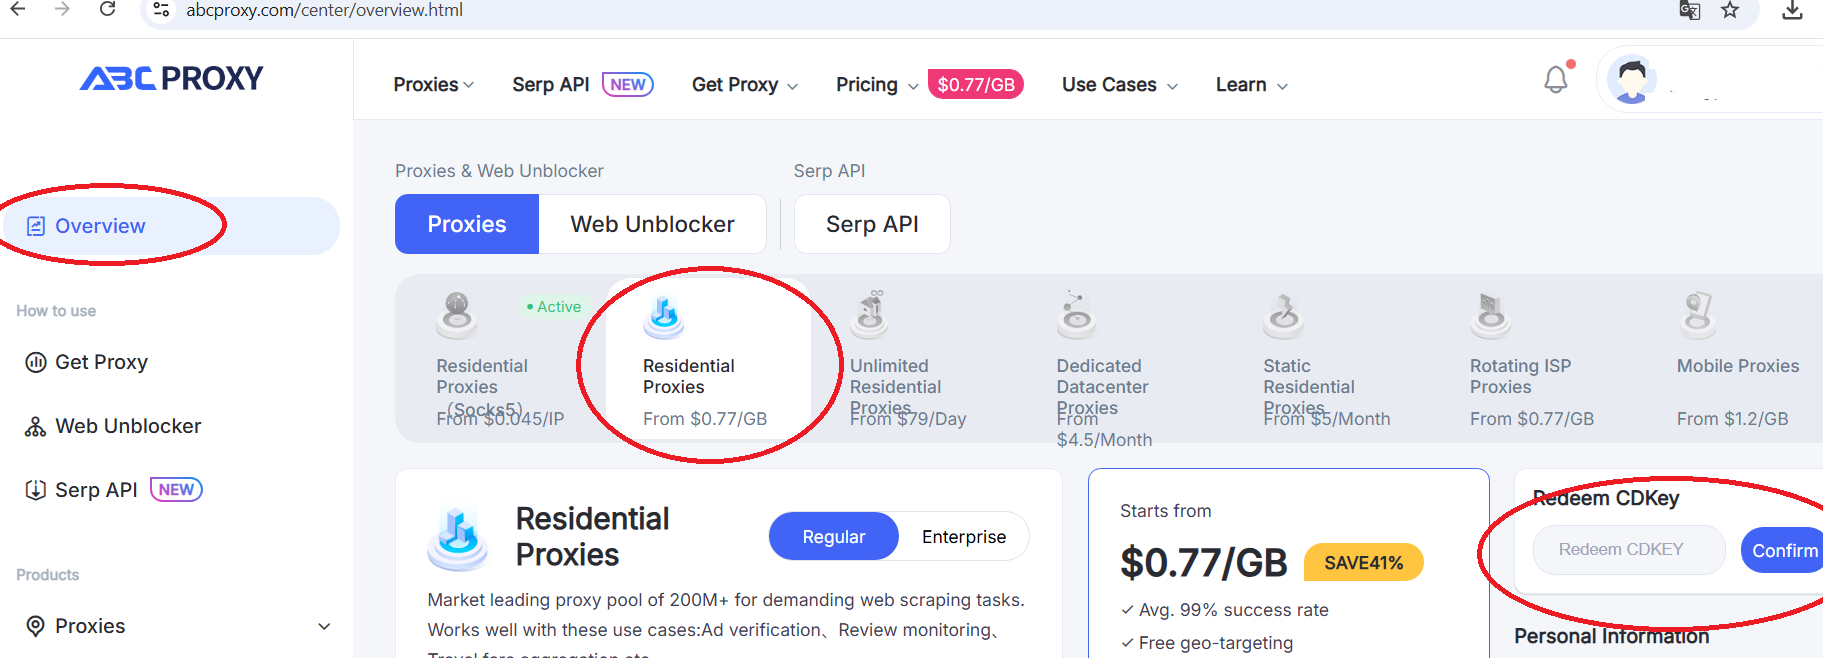
Task: Select blue Residential Proxies product icon
Action: point(664,316)
